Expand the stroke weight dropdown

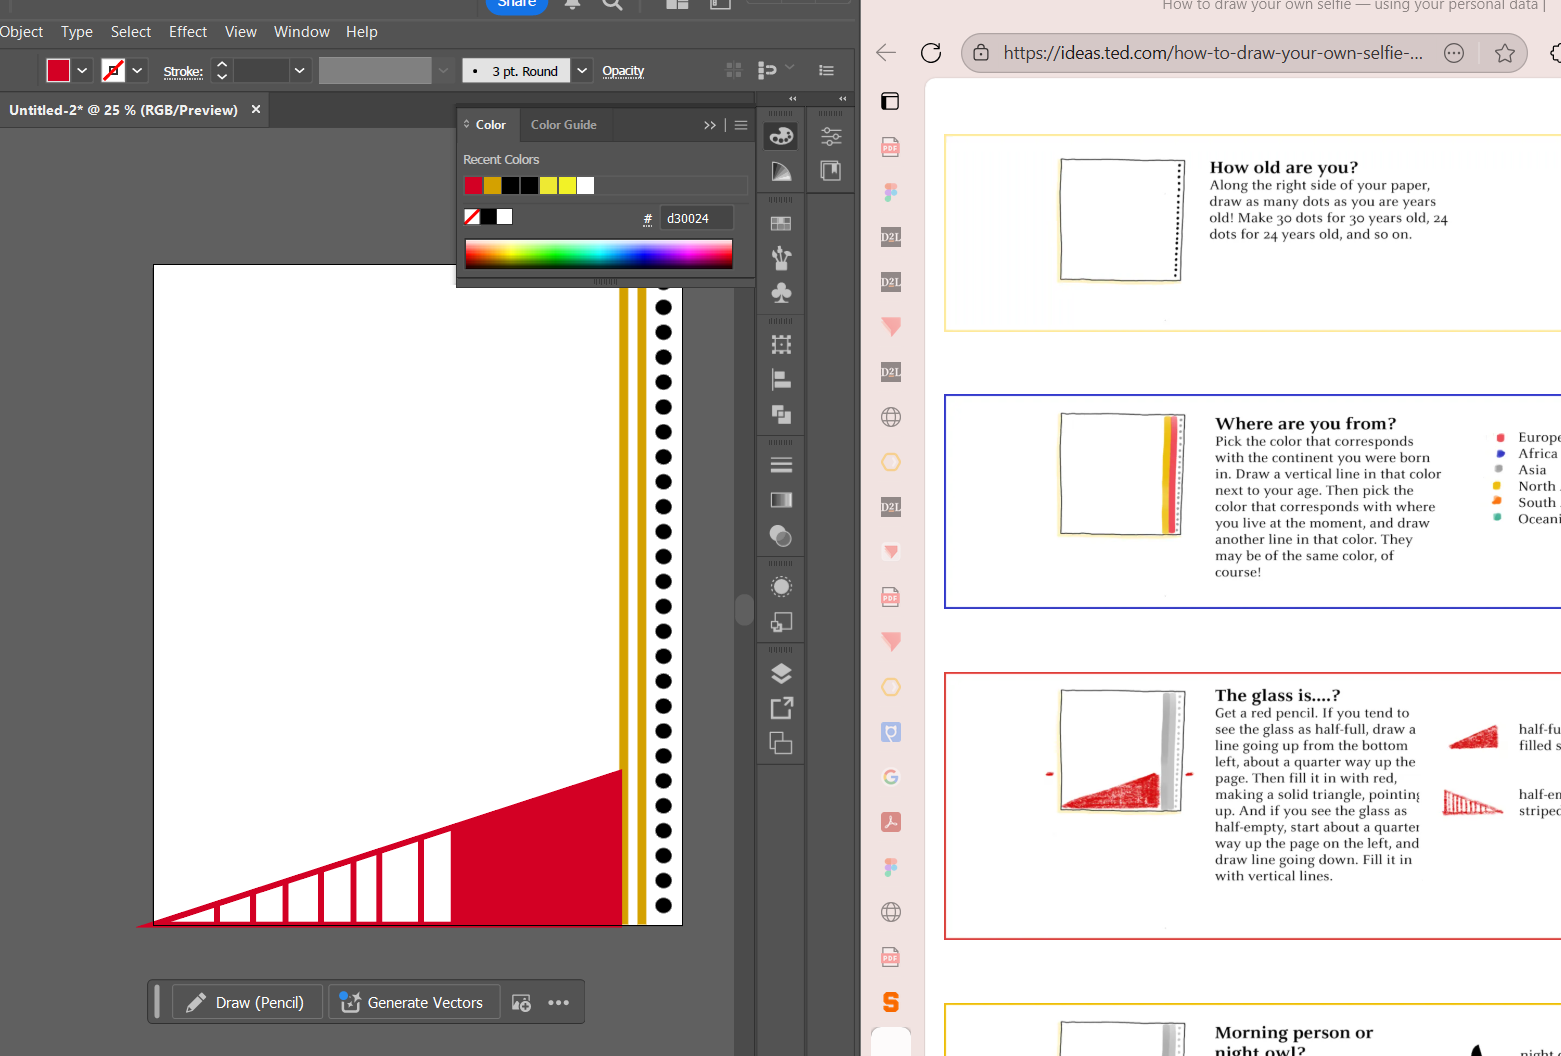[x=299, y=71]
